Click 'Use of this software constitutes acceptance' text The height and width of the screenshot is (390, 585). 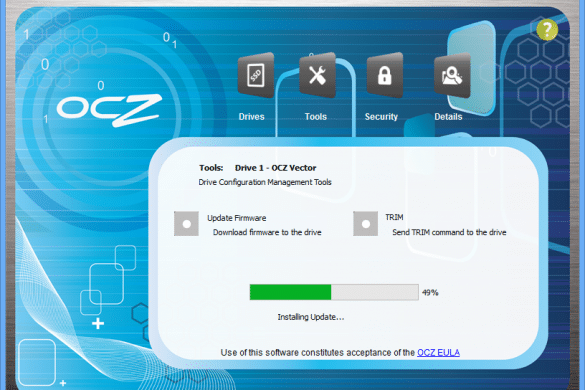[x=310, y=353]
